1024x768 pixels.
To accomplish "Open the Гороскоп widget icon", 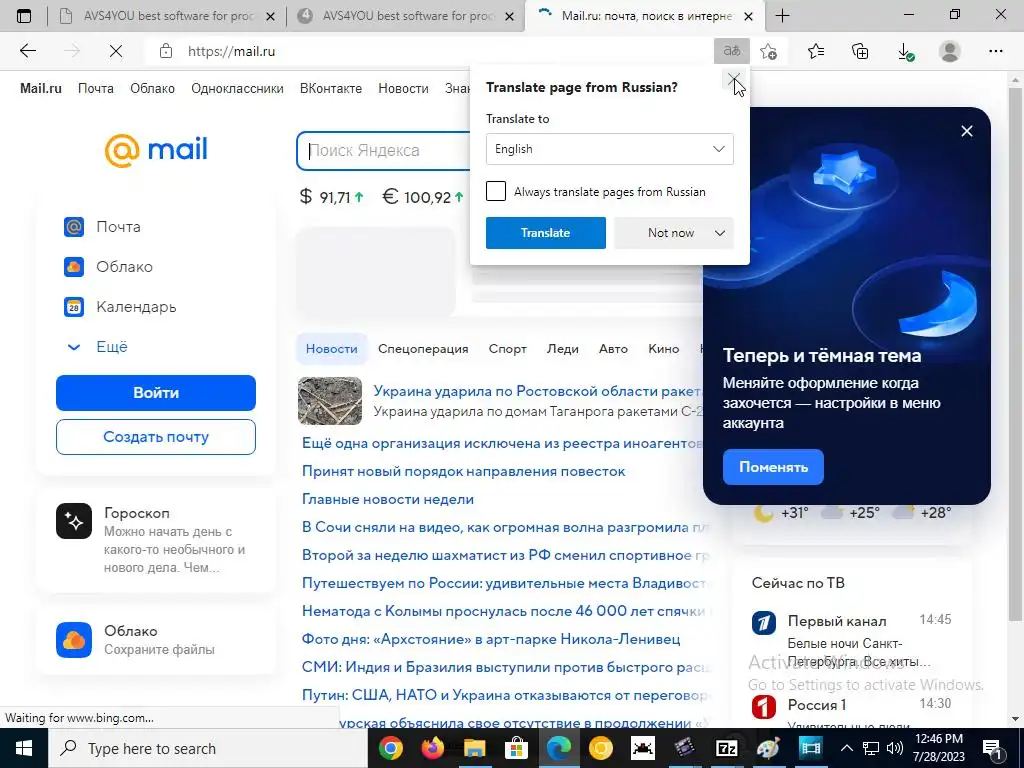I will pos(74,520).
